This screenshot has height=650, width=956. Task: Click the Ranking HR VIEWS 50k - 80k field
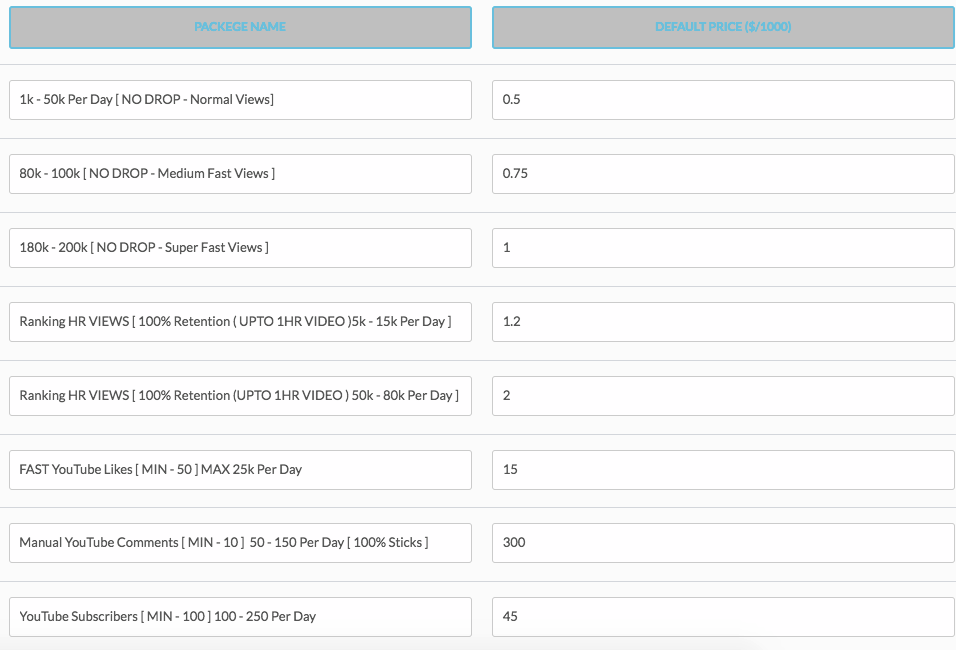click(240, 396)
